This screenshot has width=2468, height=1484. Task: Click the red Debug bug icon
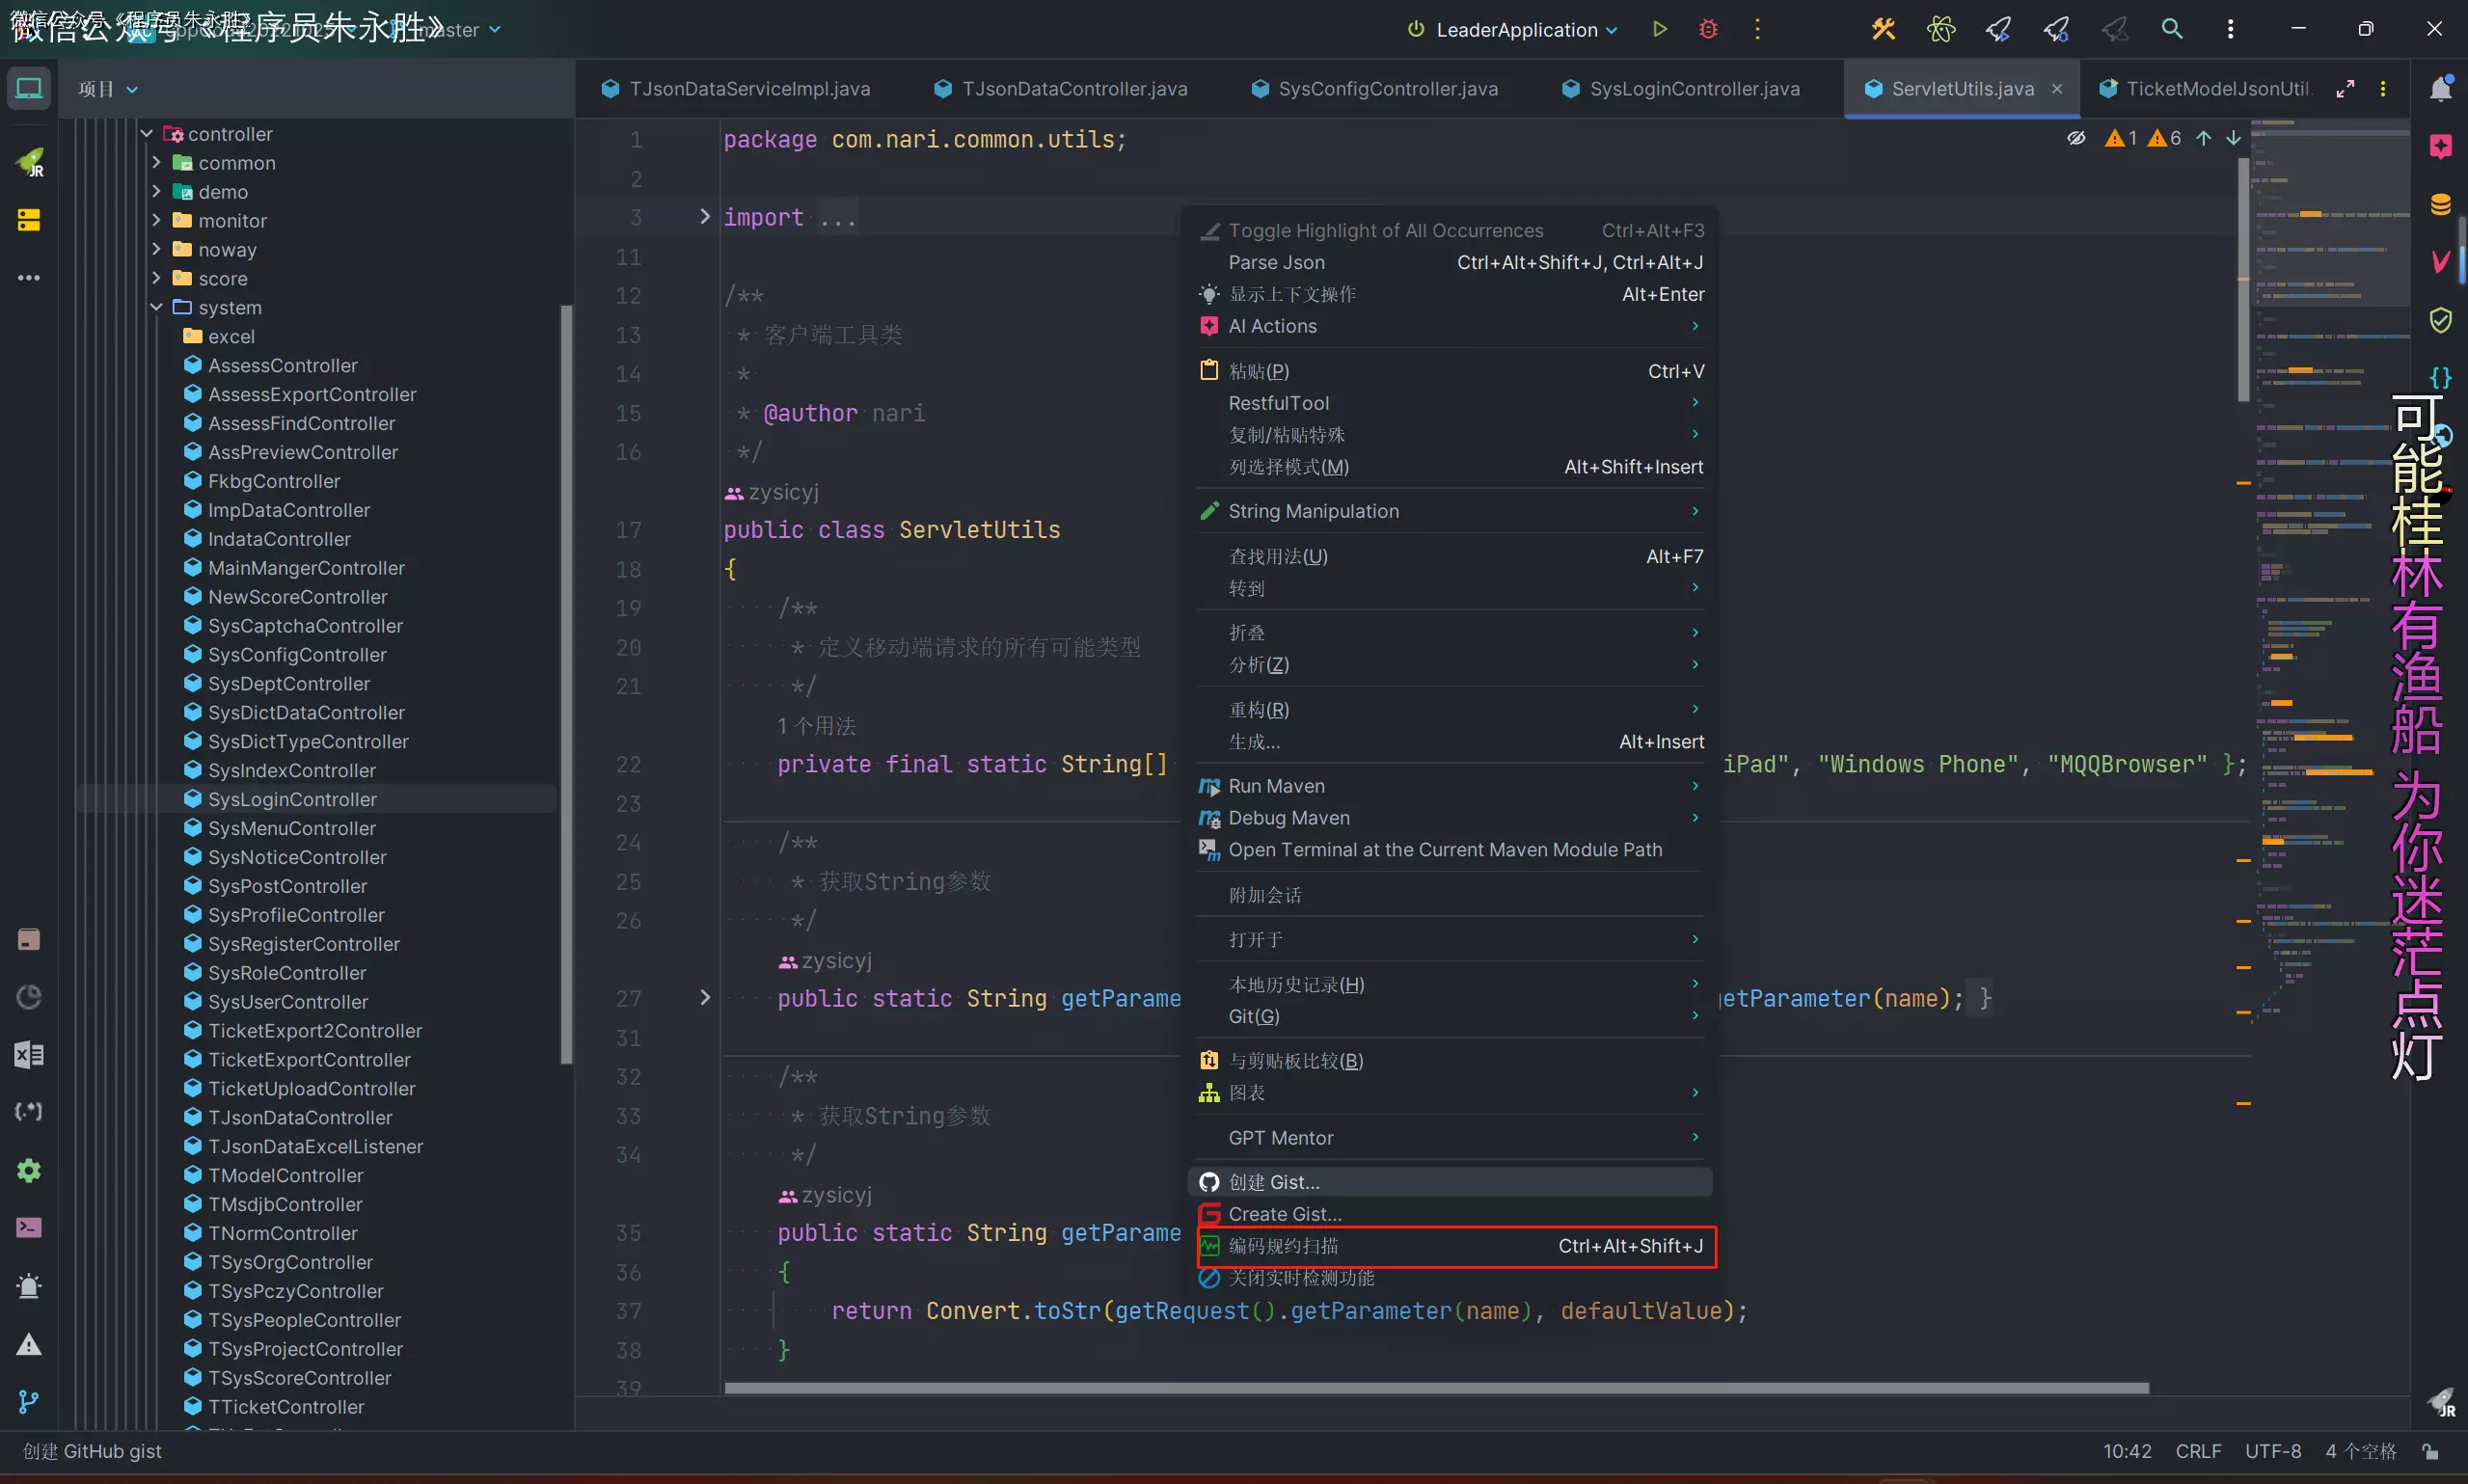point(1708,29)
